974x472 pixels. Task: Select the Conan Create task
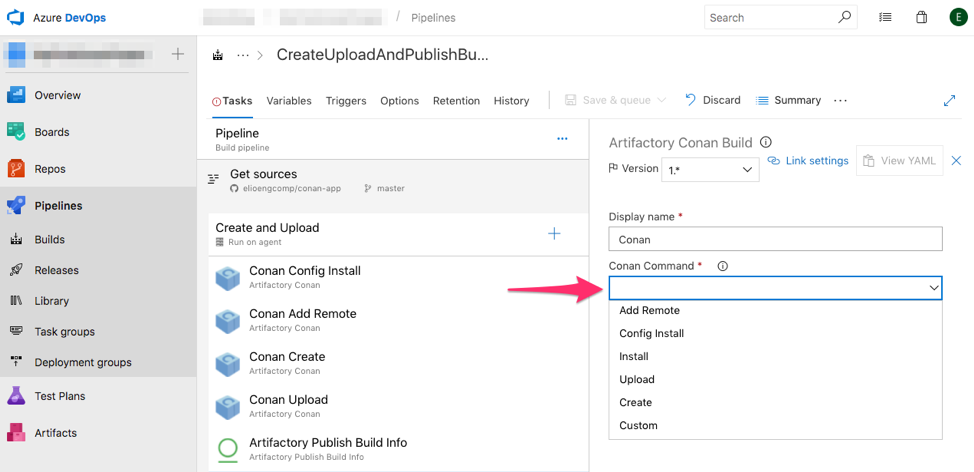pyautogui.click(x=287, y=363)
